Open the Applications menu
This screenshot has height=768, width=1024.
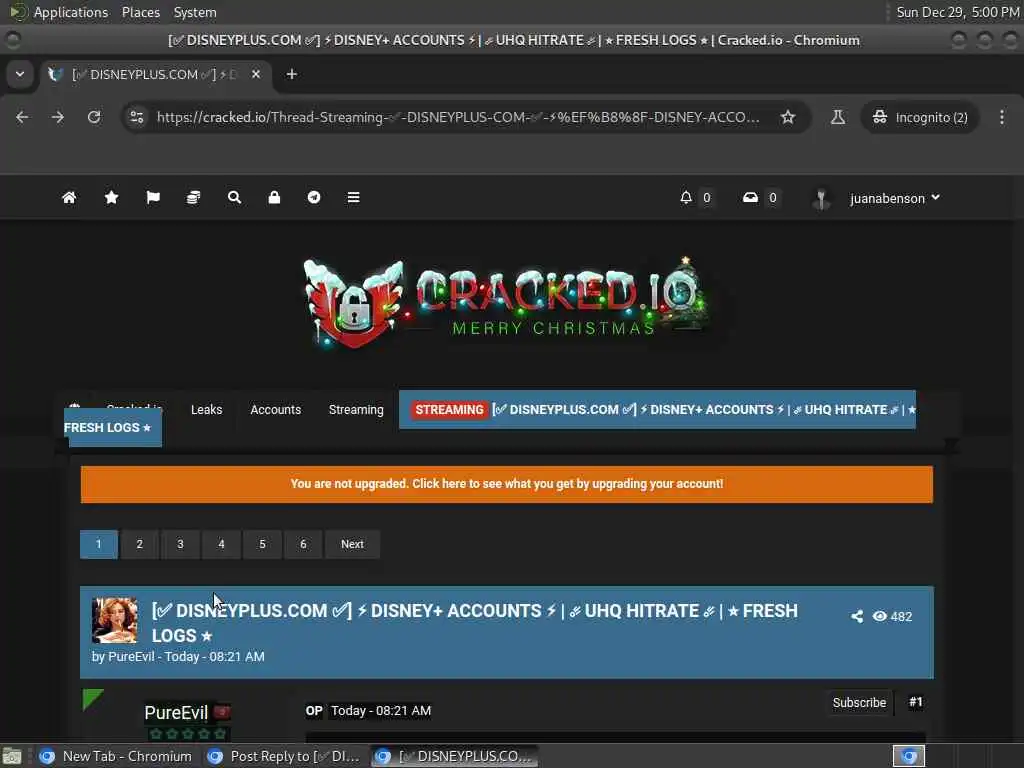[71, 12]
